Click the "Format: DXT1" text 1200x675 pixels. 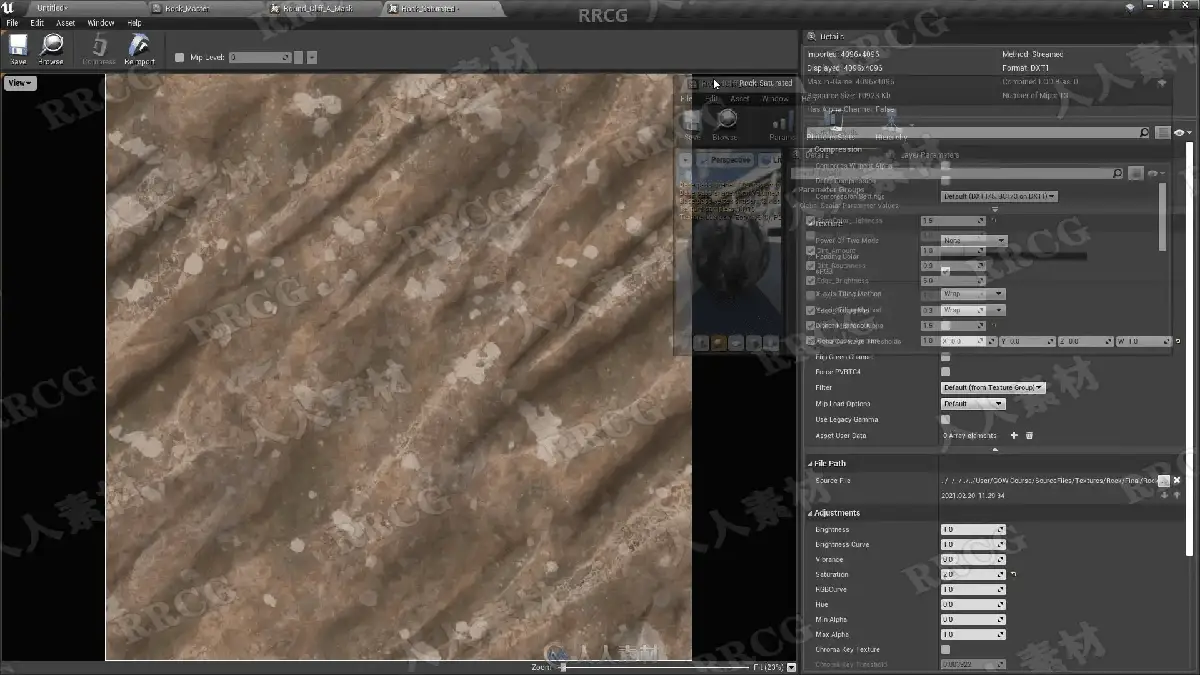(x=1027, y=68)
